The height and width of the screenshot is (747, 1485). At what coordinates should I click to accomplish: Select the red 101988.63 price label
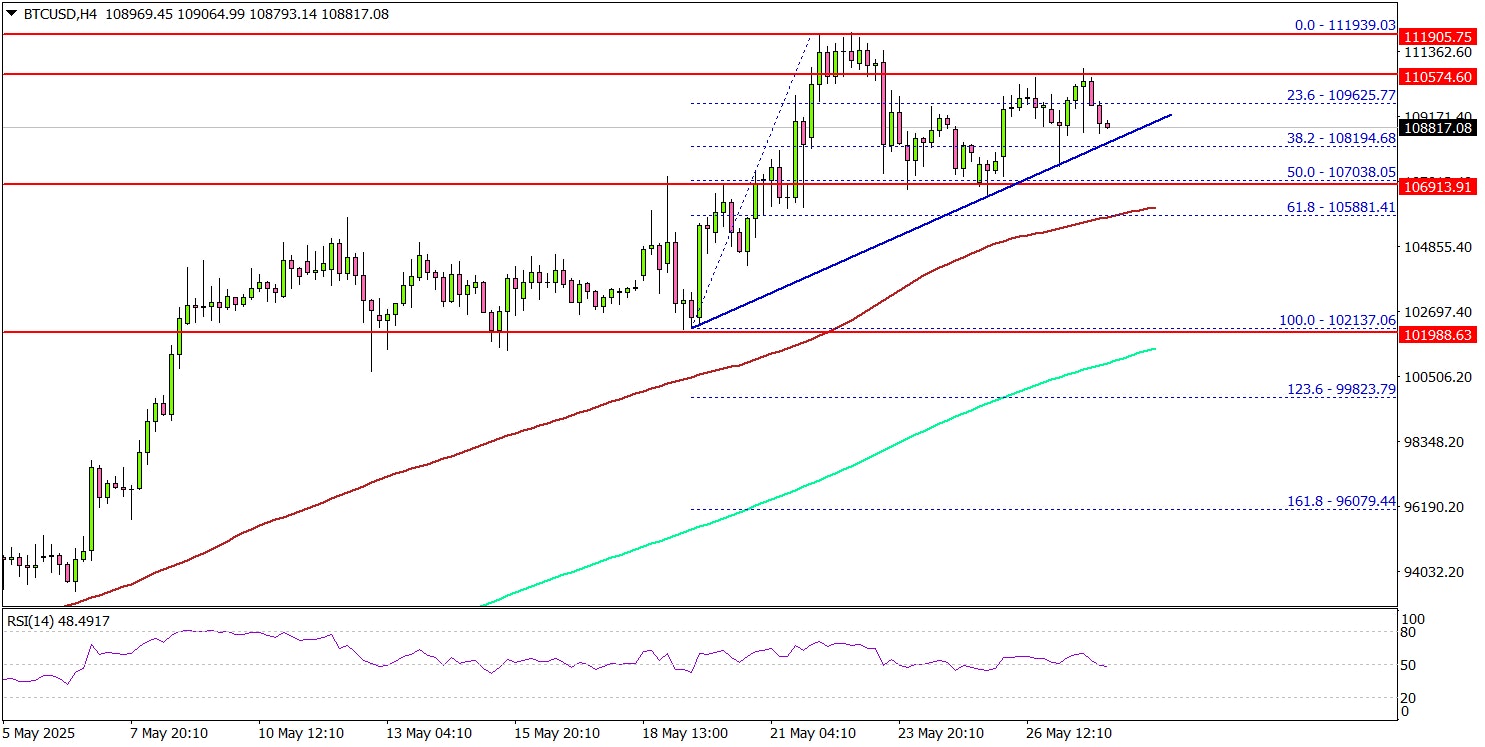[x=1439, y=335]
